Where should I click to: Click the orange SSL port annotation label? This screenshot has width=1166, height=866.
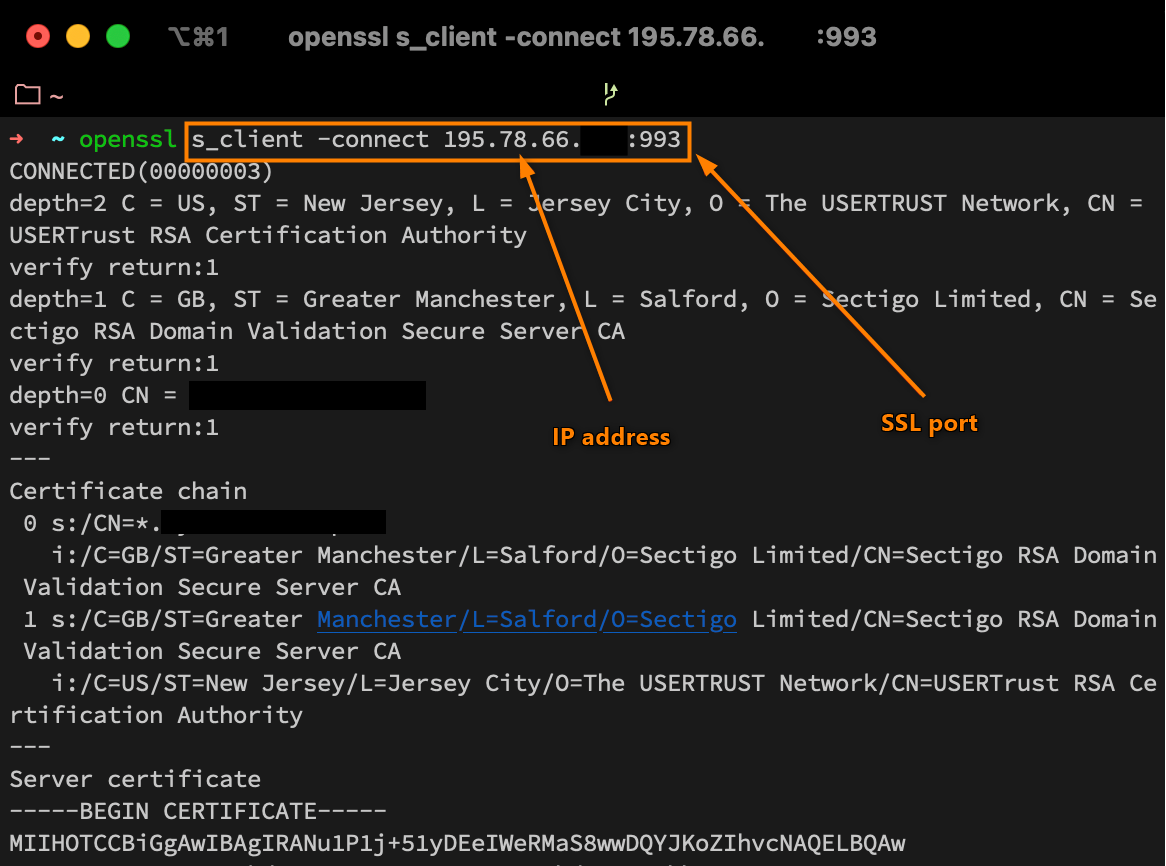click(929, 423)
